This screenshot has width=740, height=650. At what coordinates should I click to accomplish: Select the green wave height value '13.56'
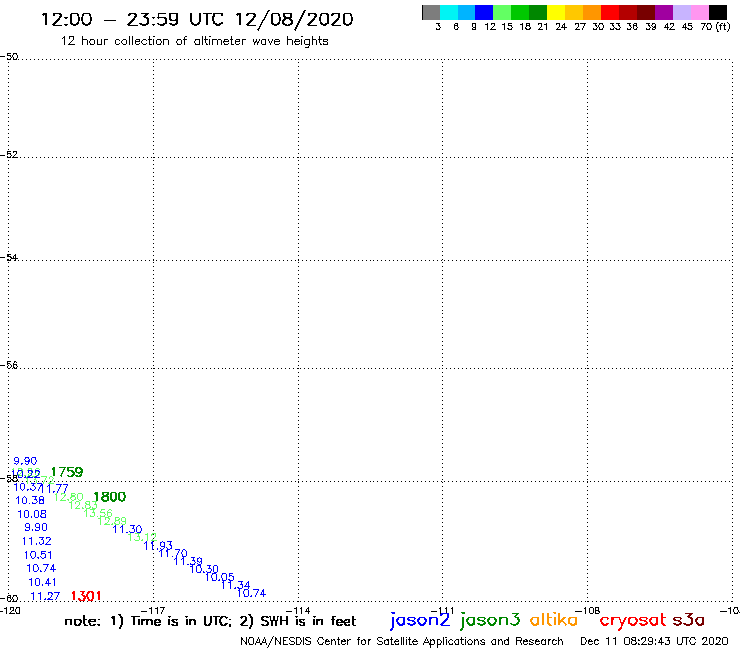click(98, 513)
